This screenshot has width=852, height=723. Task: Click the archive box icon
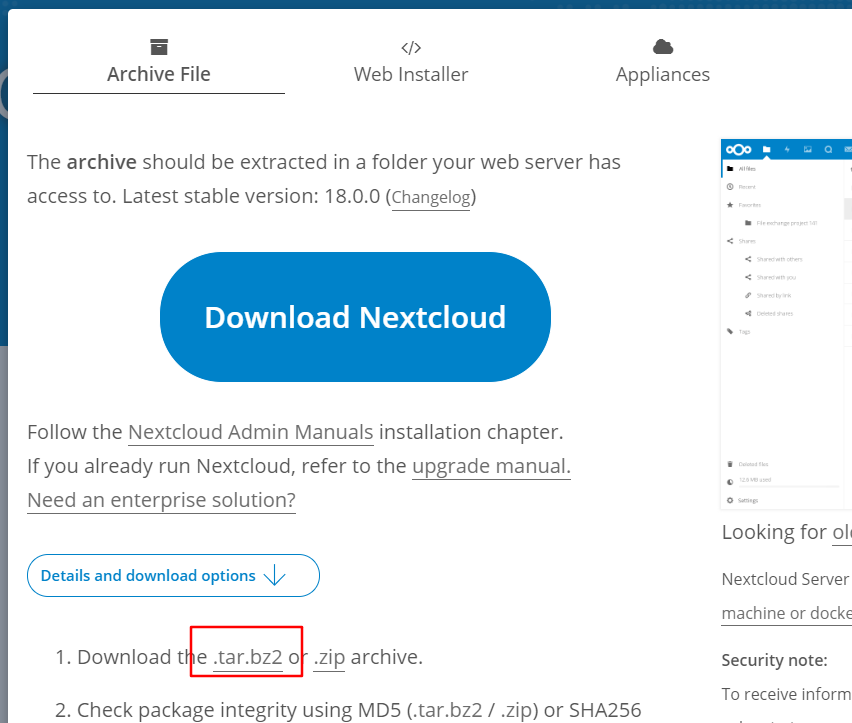(159, 47)
